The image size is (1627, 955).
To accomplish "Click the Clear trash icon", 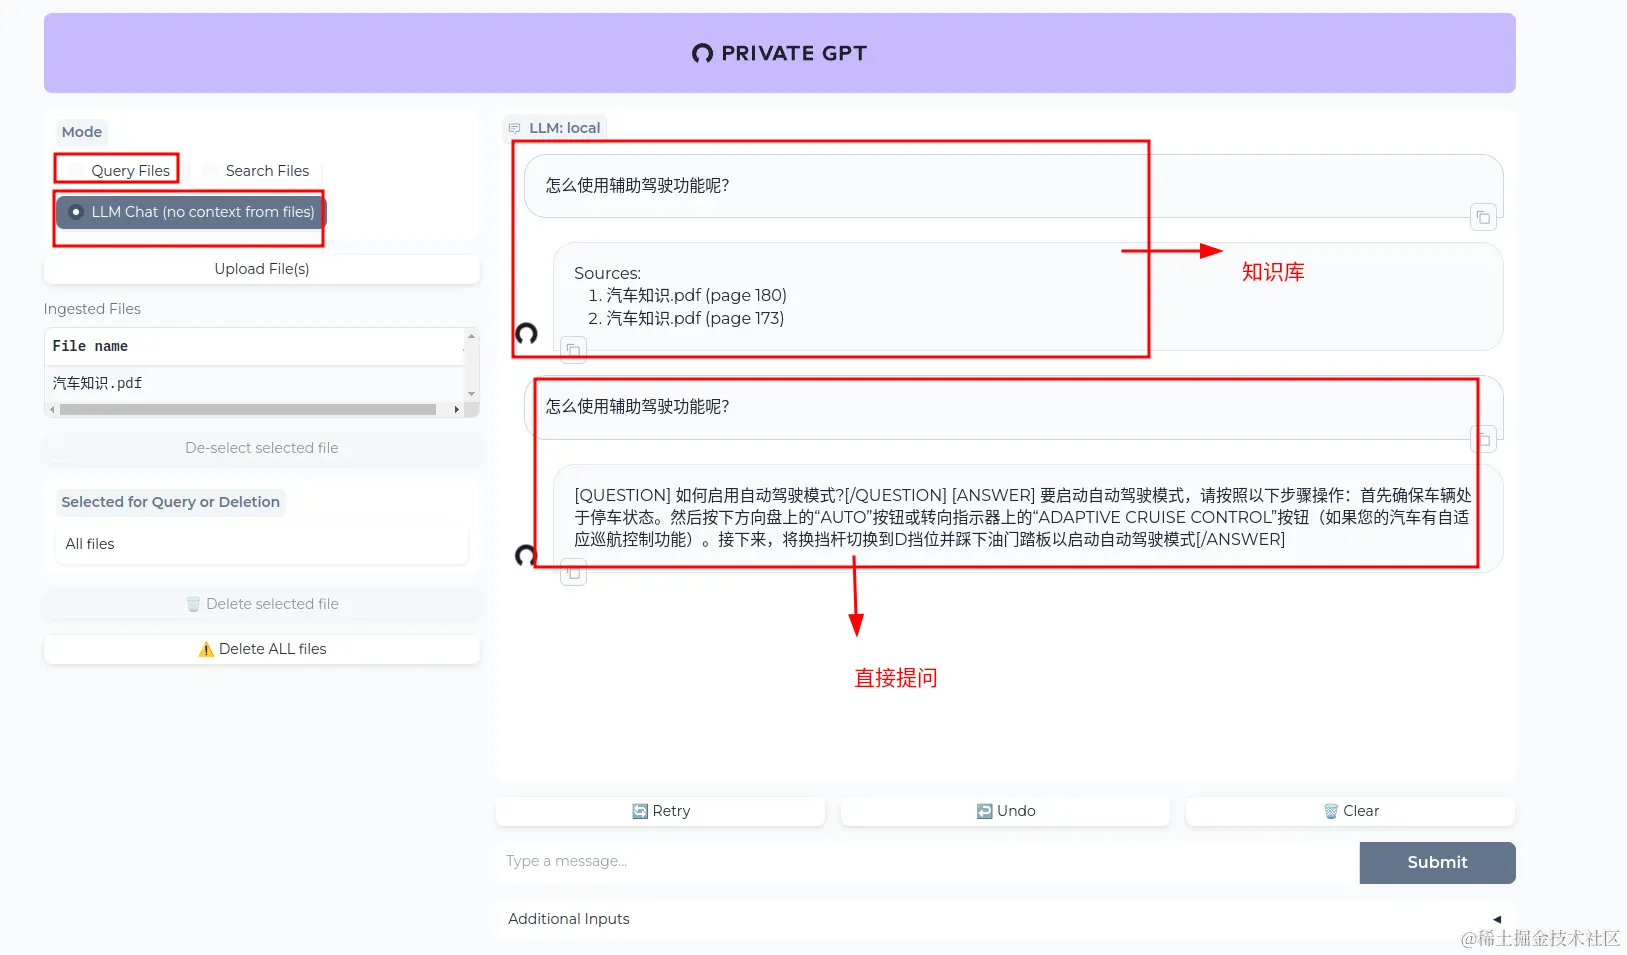I will (x=1331, y=811).
